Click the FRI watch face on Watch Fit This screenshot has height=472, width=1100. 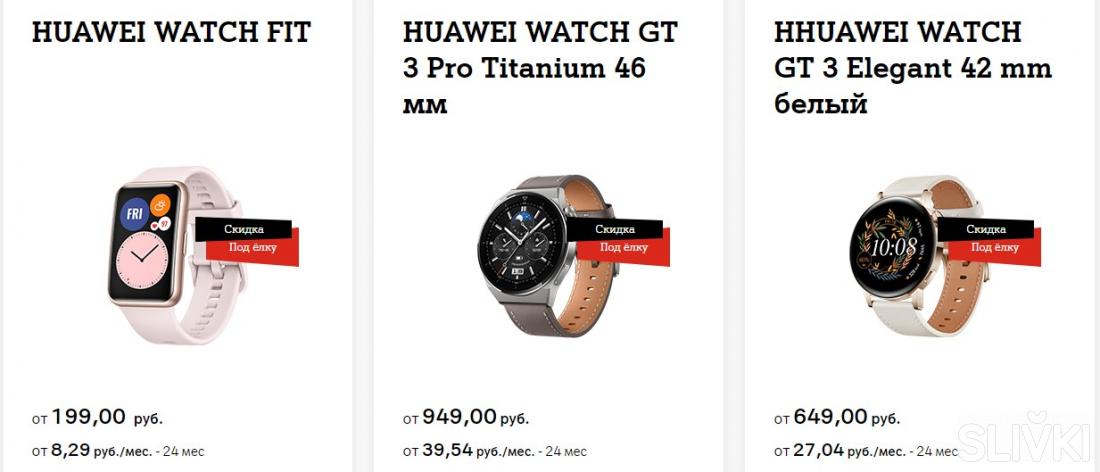click(133, 215)
